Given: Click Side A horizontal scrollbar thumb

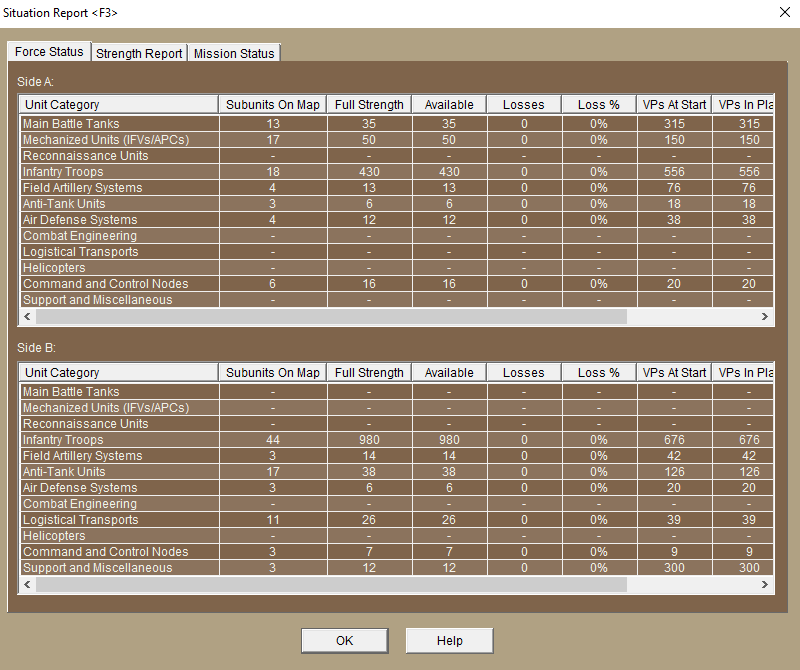Looking at the screenshot, I should (x=331, y=316).
